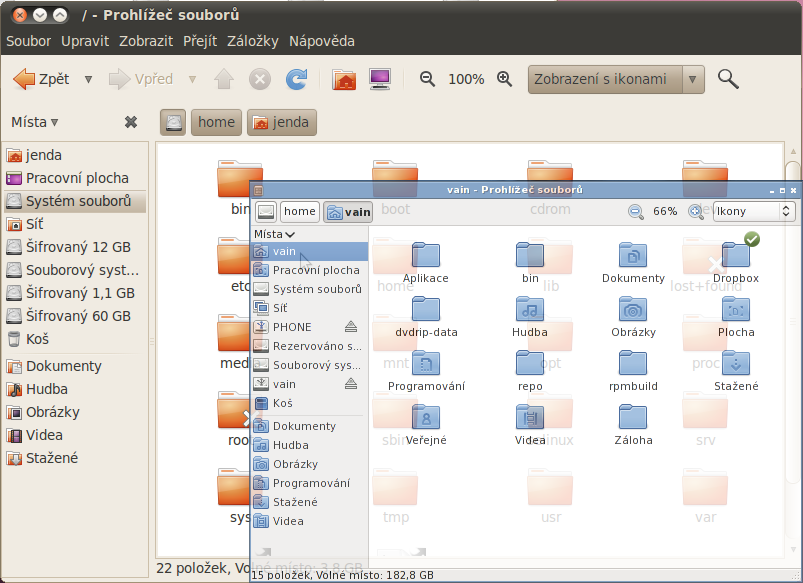This screenshot has width=803, height=583.
Task: Open the Záložky menu
Action: [254, 41]
